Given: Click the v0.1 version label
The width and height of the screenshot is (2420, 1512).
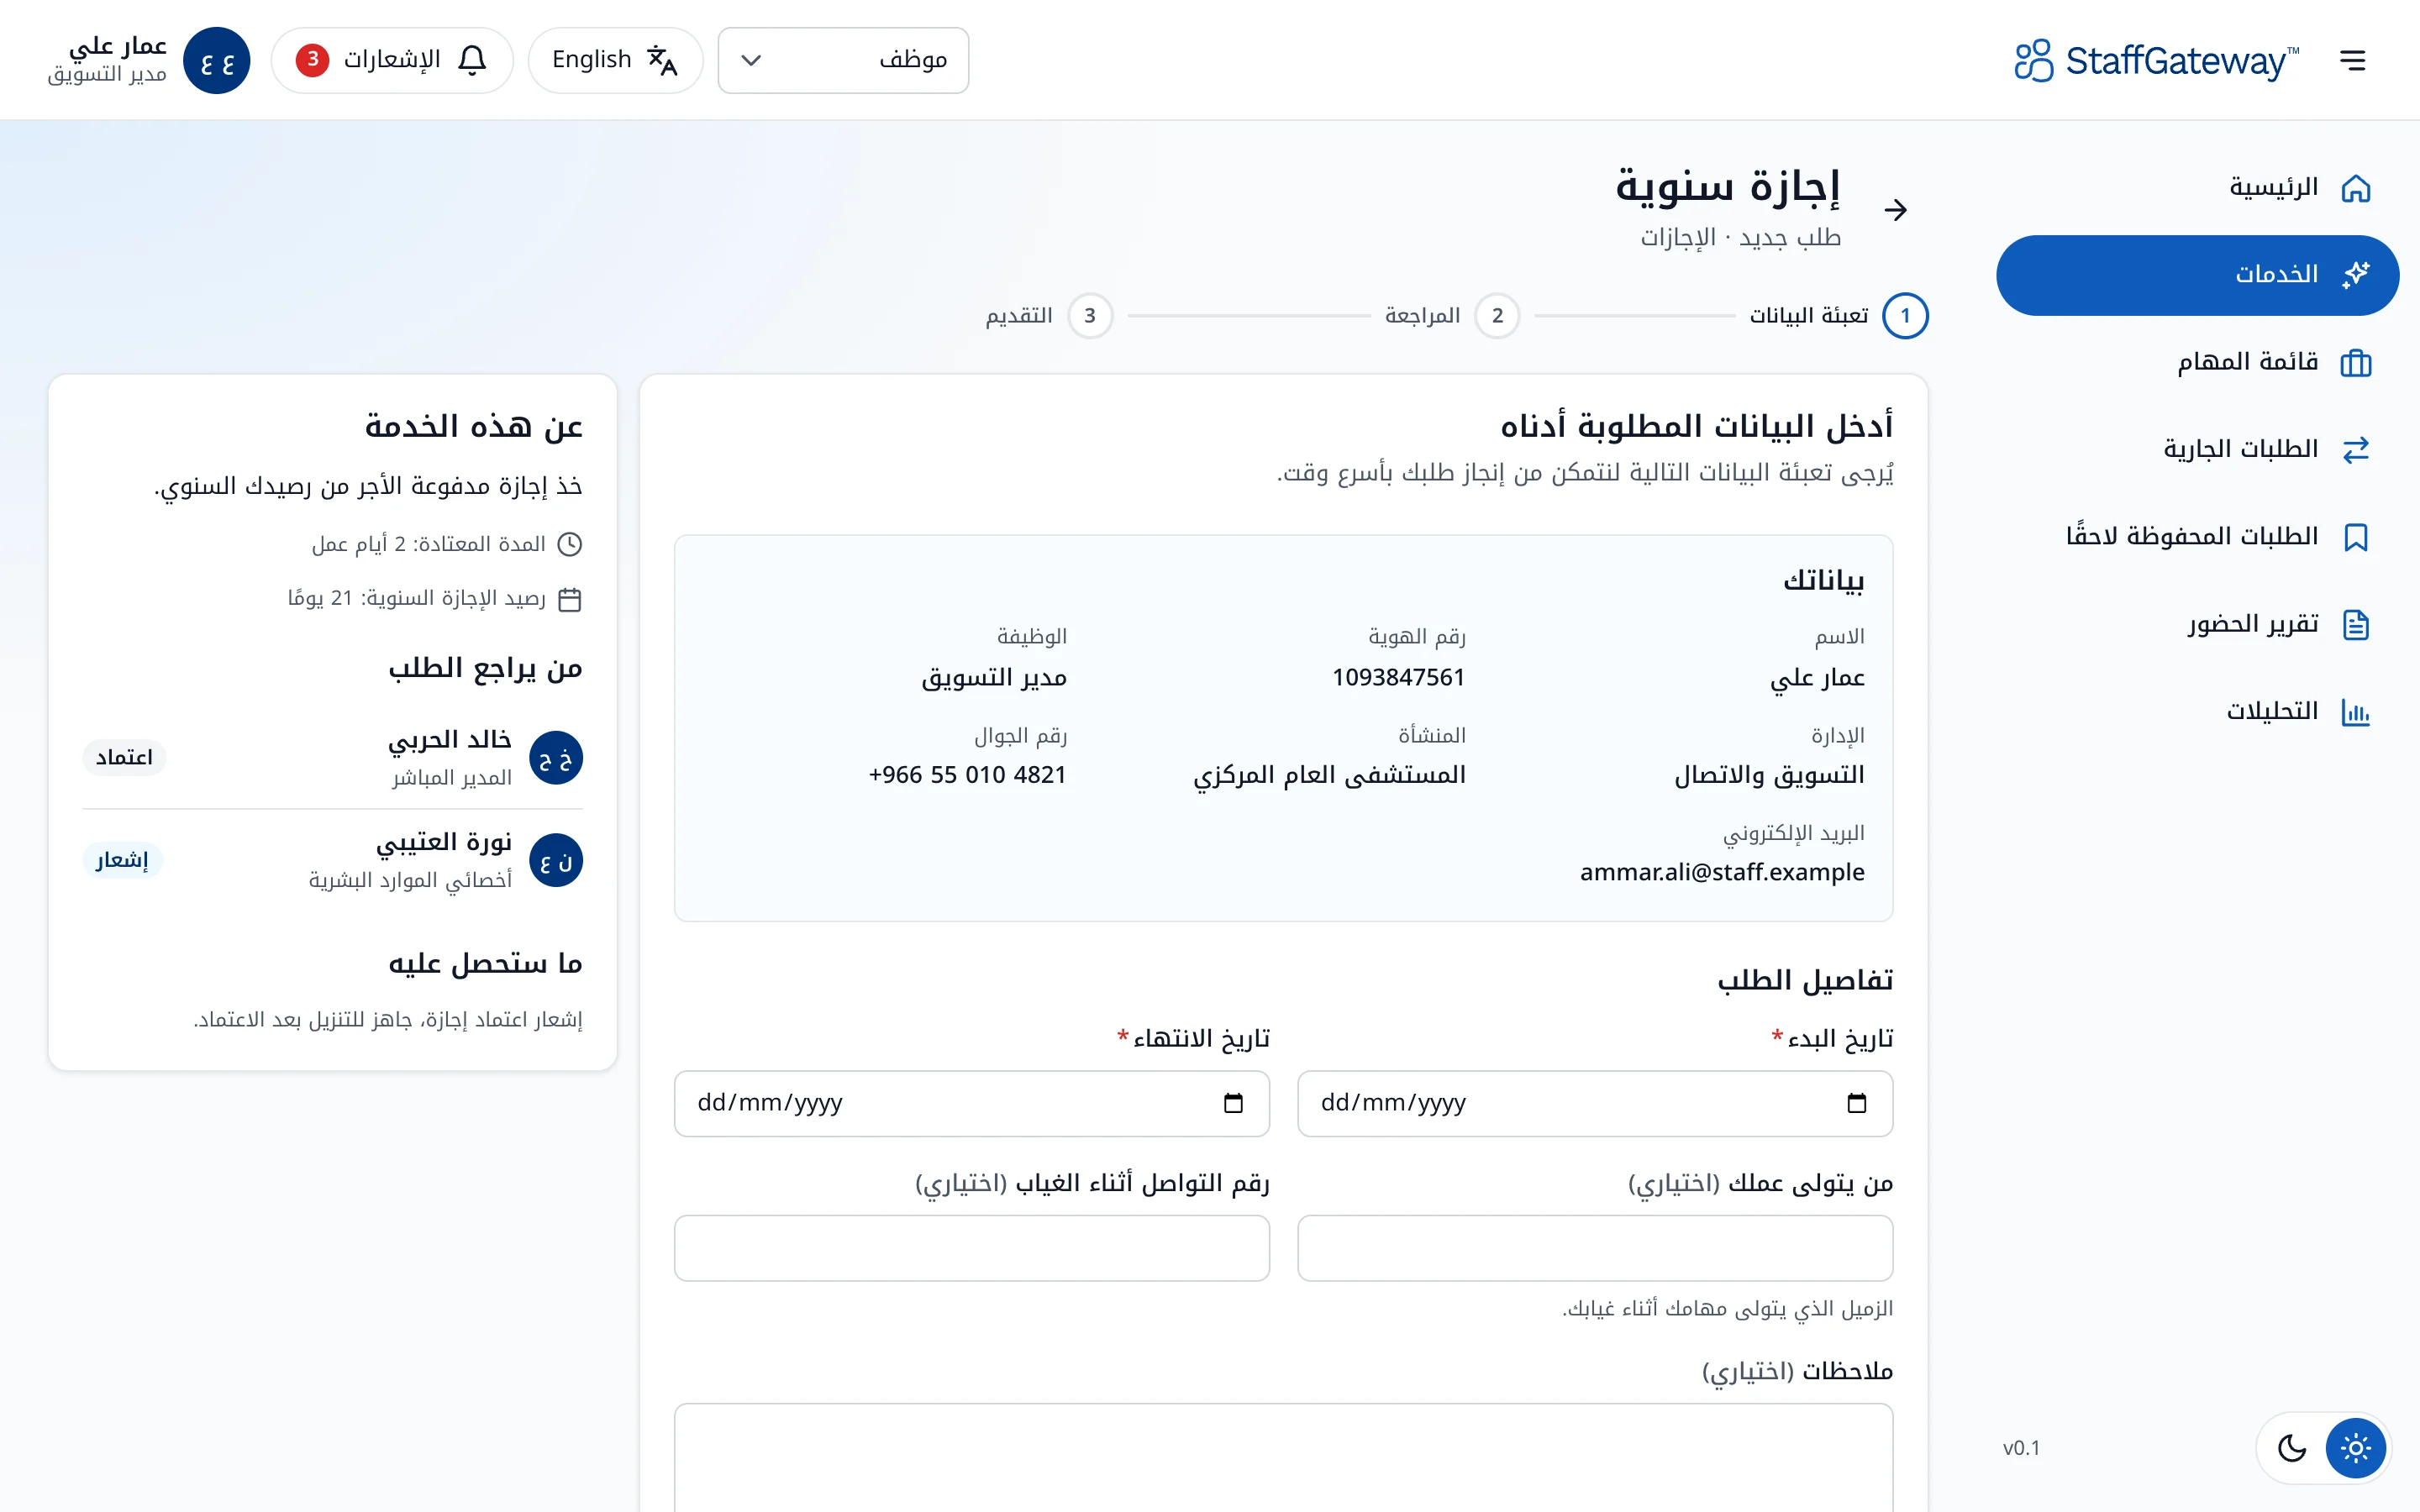Looking at the screenshot, I should coord(2021,1448).
